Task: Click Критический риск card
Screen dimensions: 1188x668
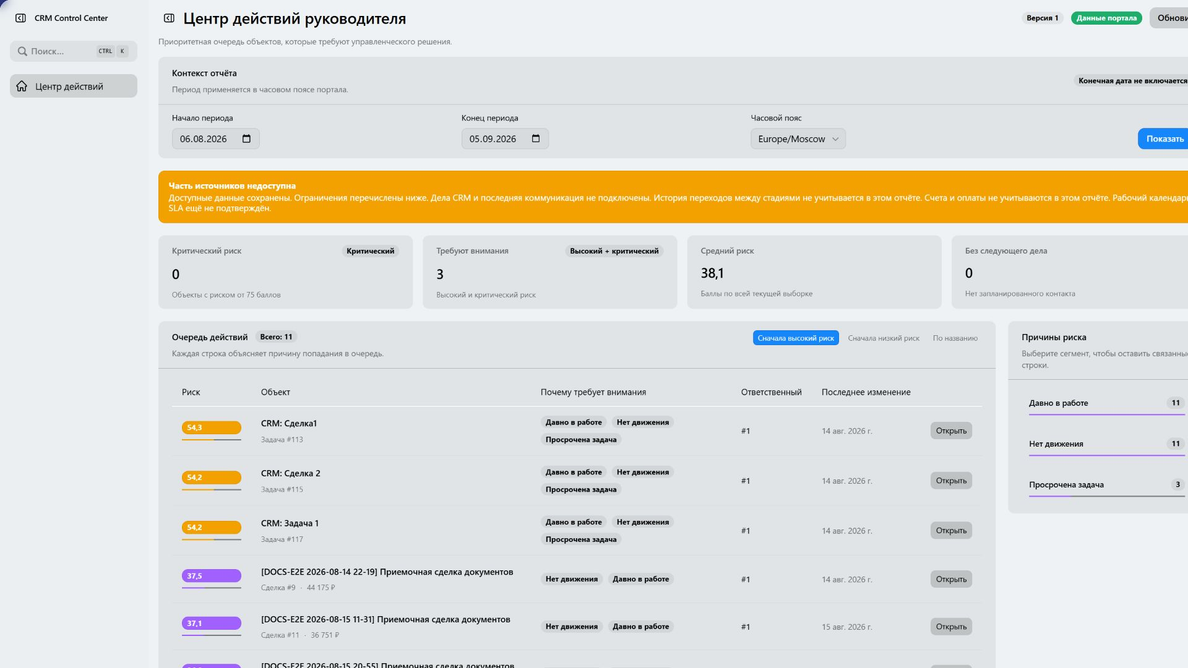Action: (286, 272)
